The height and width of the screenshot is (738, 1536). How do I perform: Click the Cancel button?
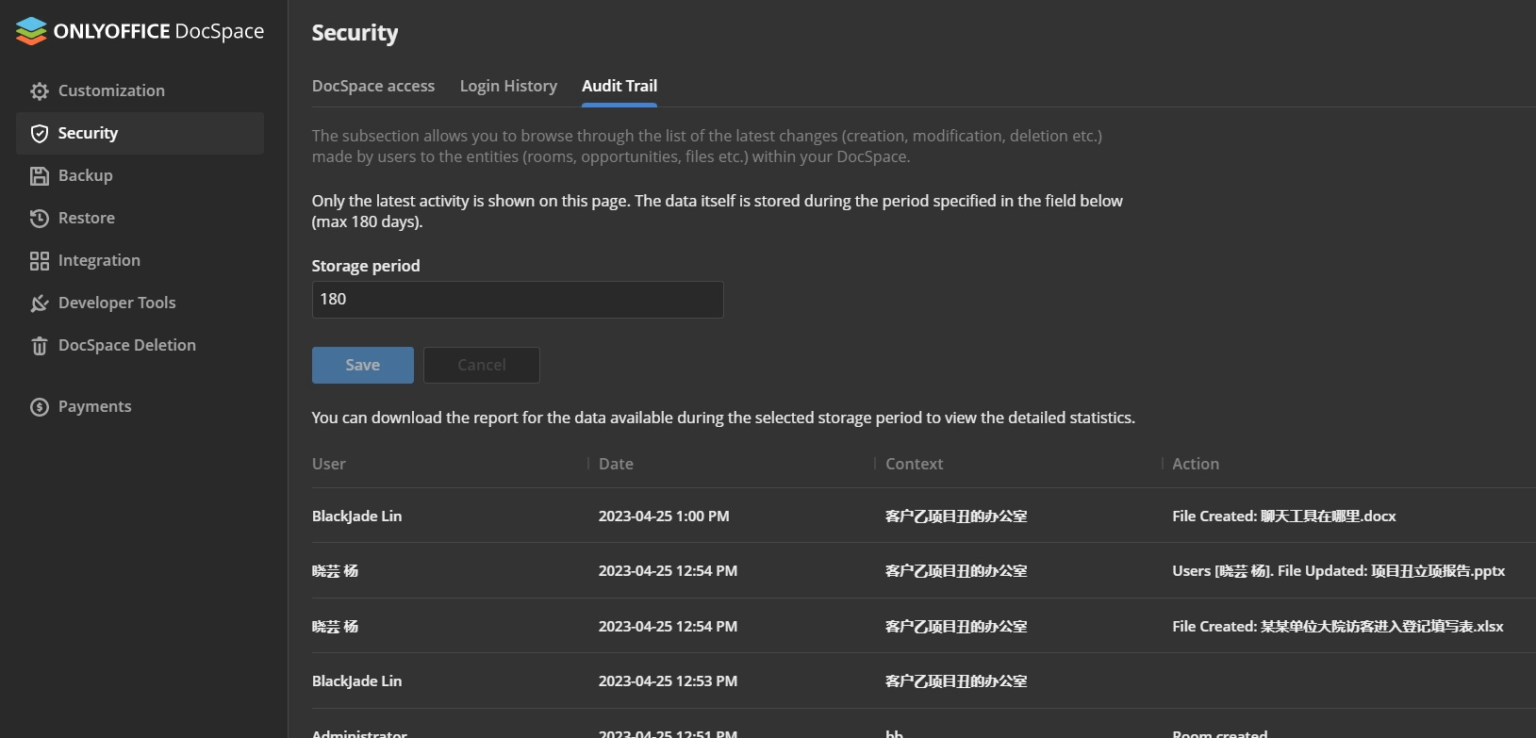481,365
